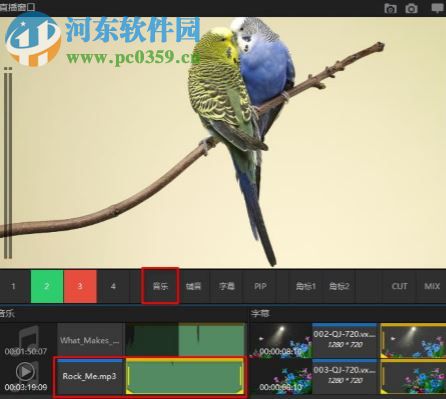
Task: Select the Rock_Me.mp3 track name
Action: [x=90, y=376]
